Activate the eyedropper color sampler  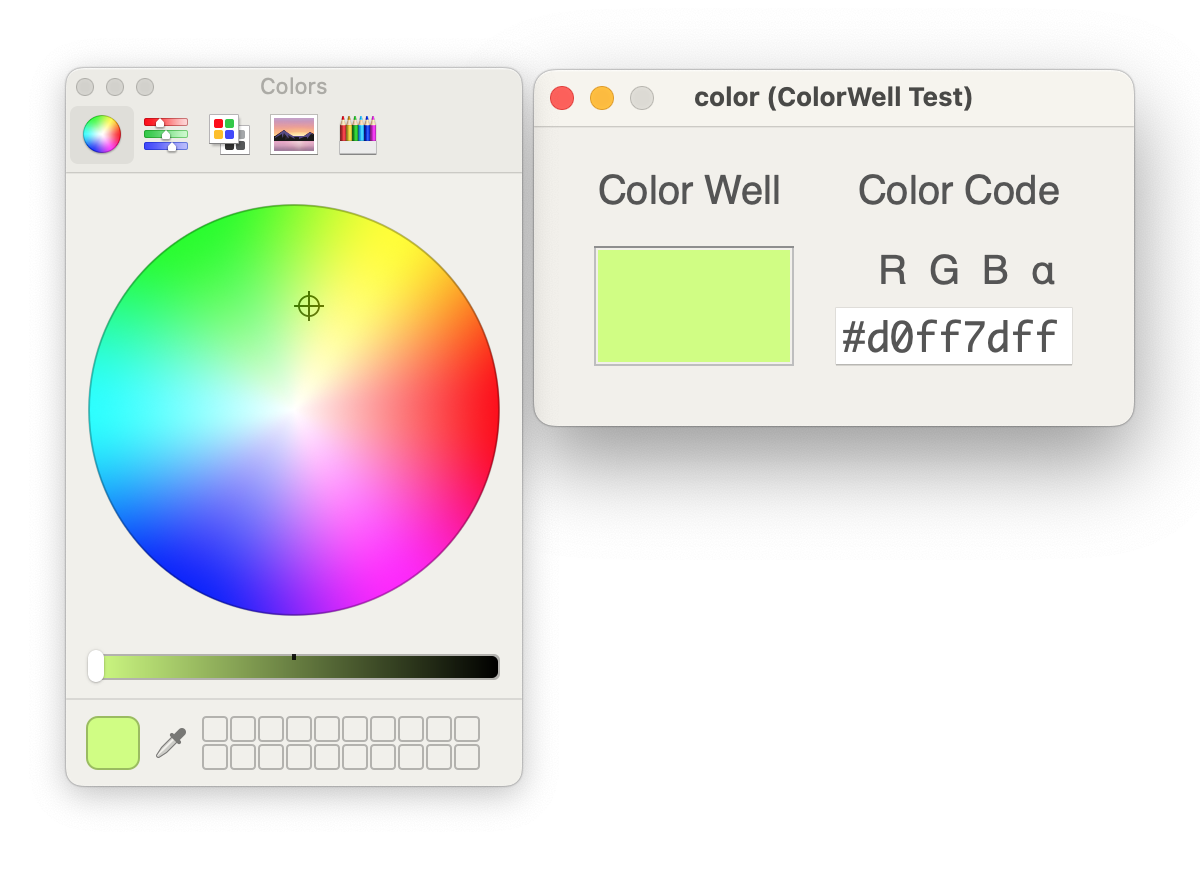tap(171, 743)
